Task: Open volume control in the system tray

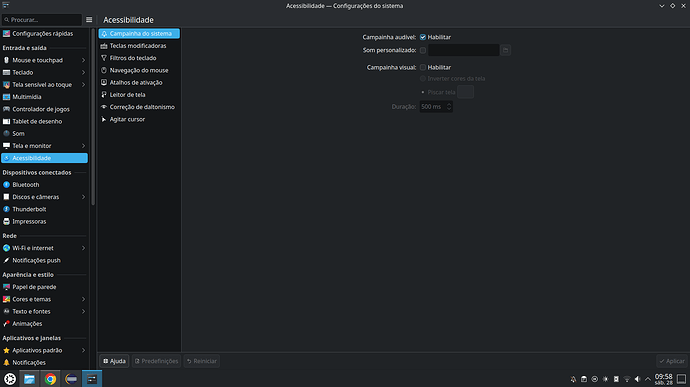Action: tap(637, 379)
